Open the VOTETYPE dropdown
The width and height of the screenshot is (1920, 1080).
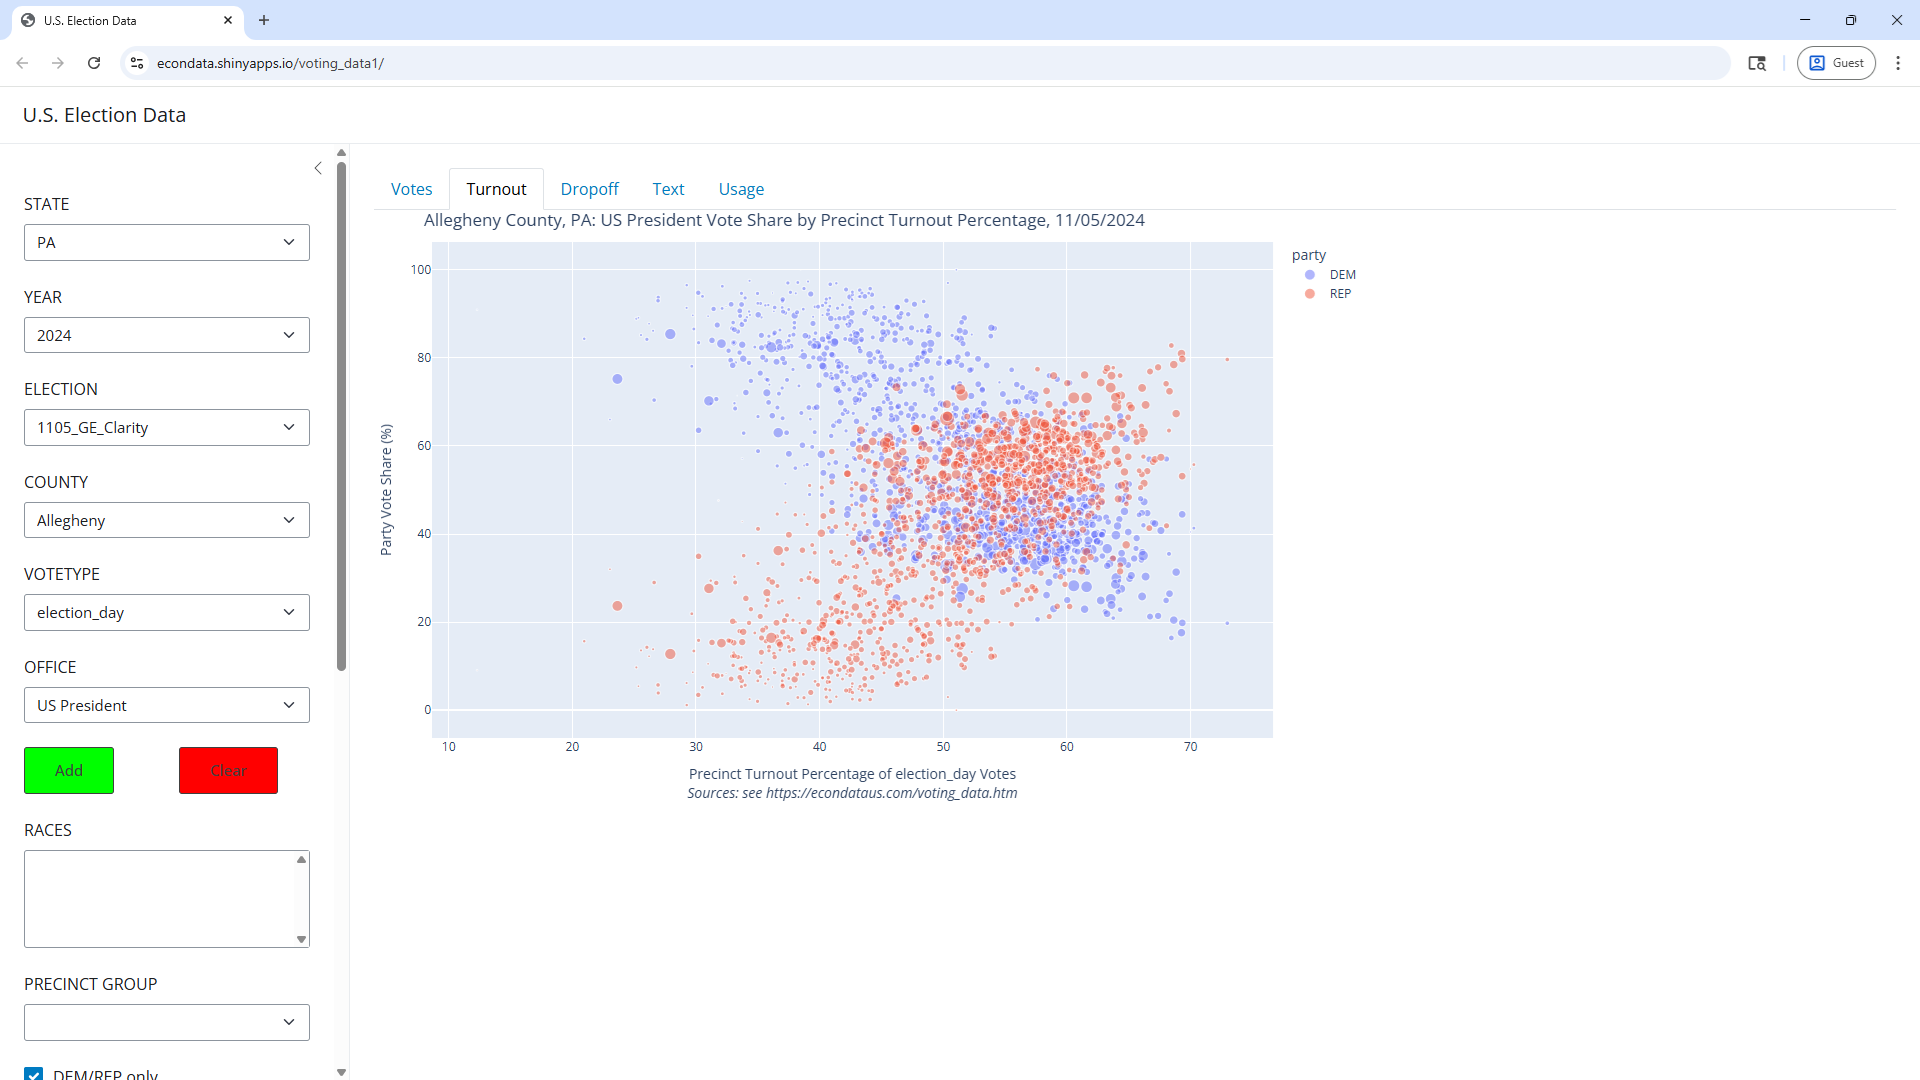[x=167, y=612]
